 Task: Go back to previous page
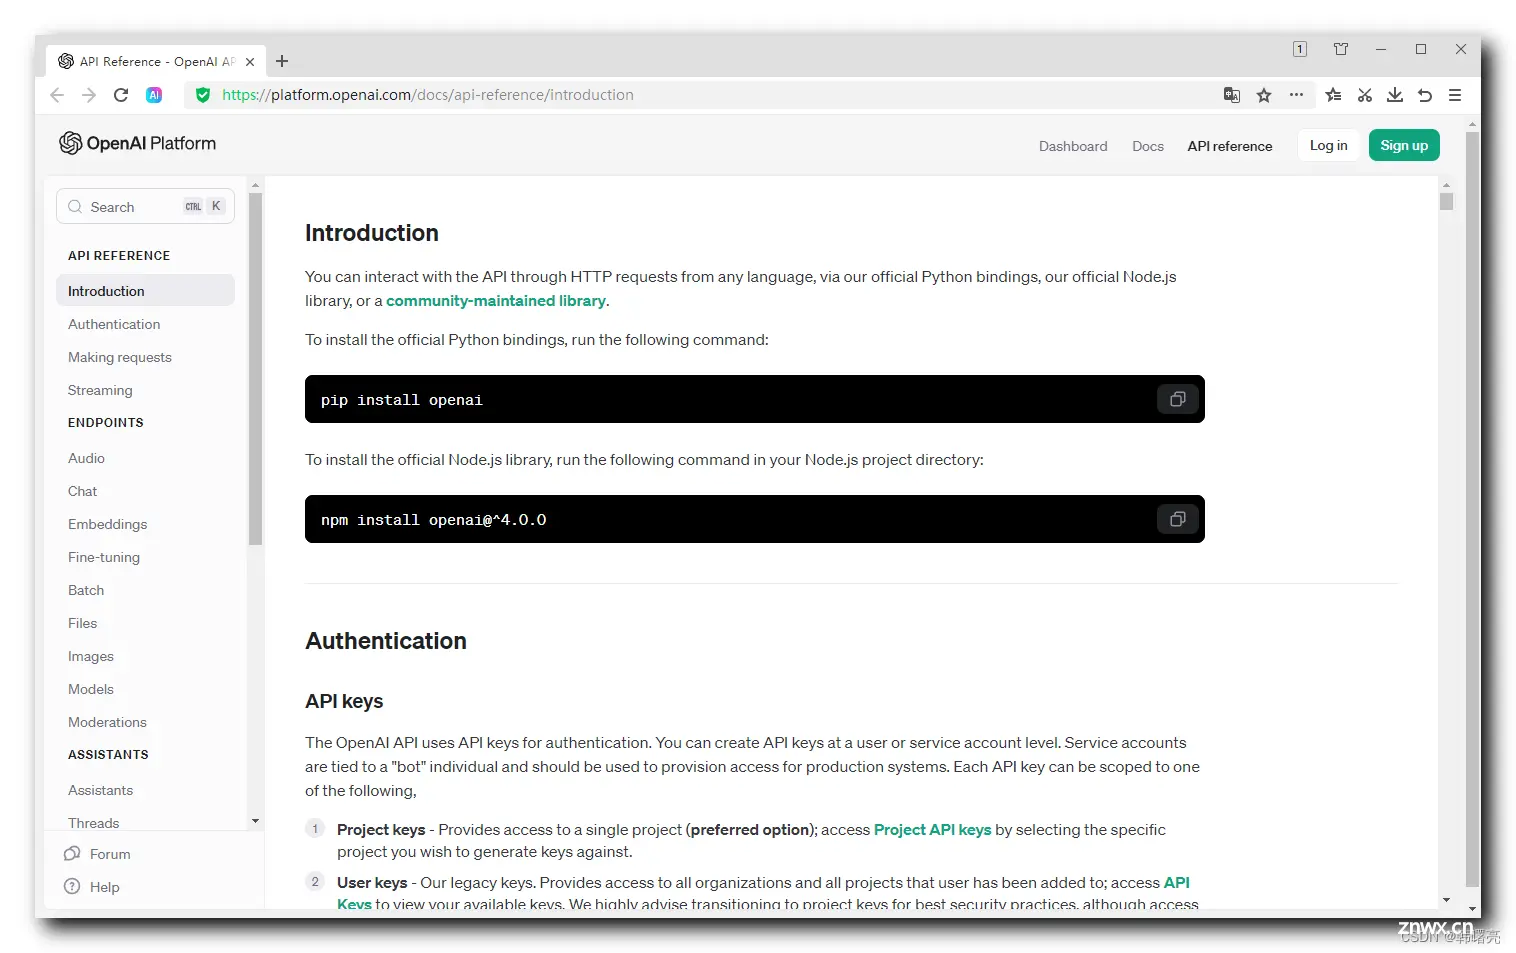[x=57, y=95]
